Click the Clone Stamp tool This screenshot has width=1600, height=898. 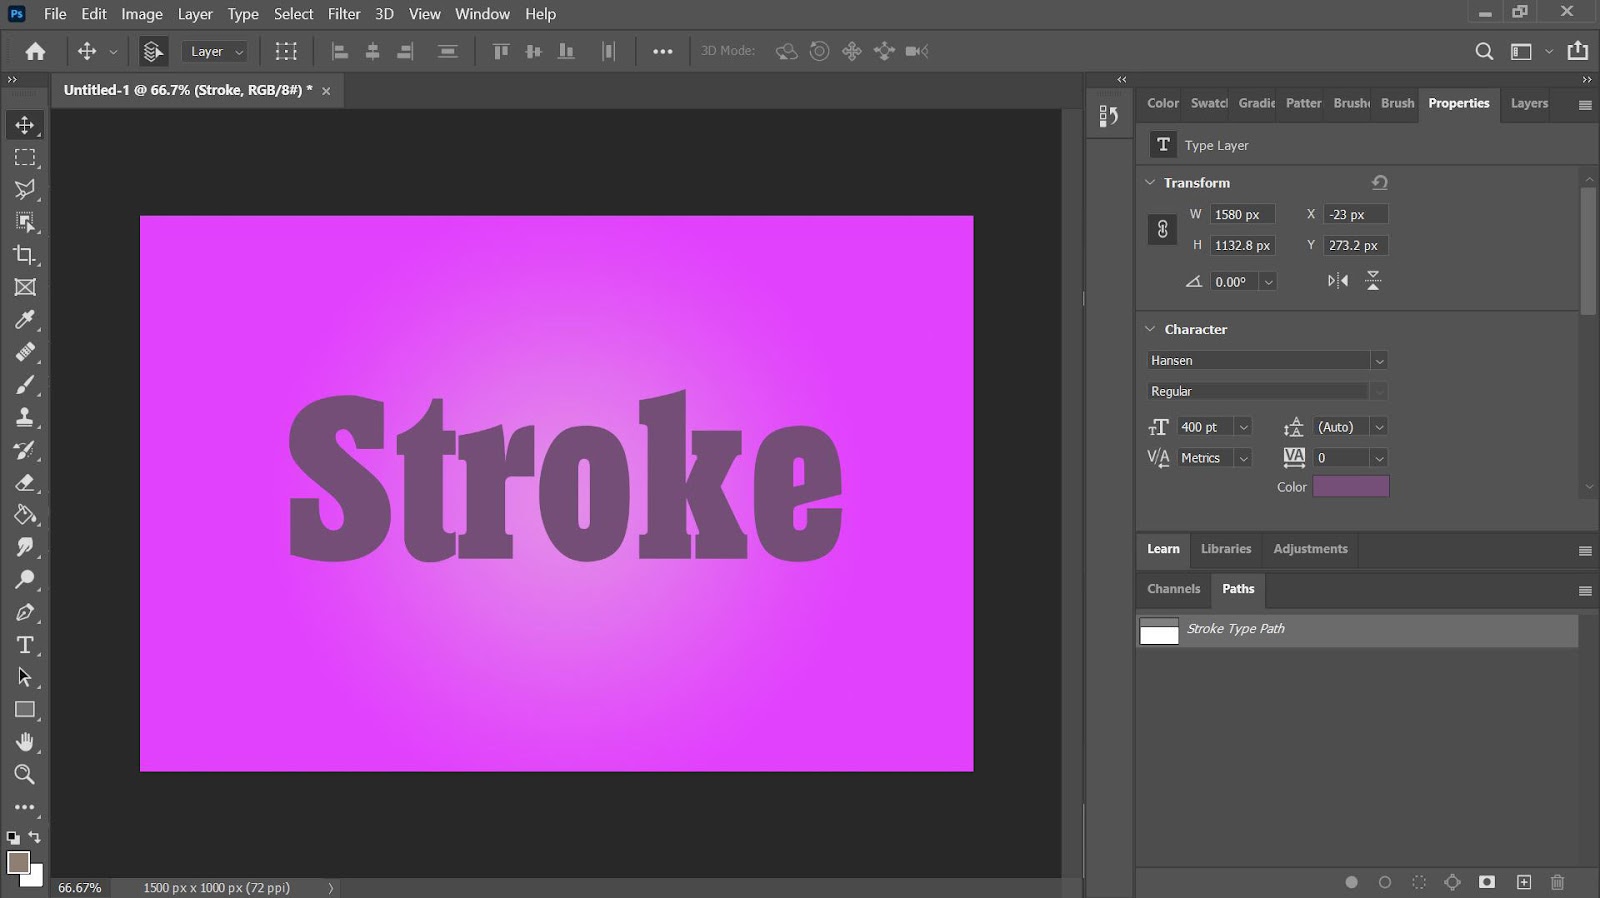pos(25,418)
